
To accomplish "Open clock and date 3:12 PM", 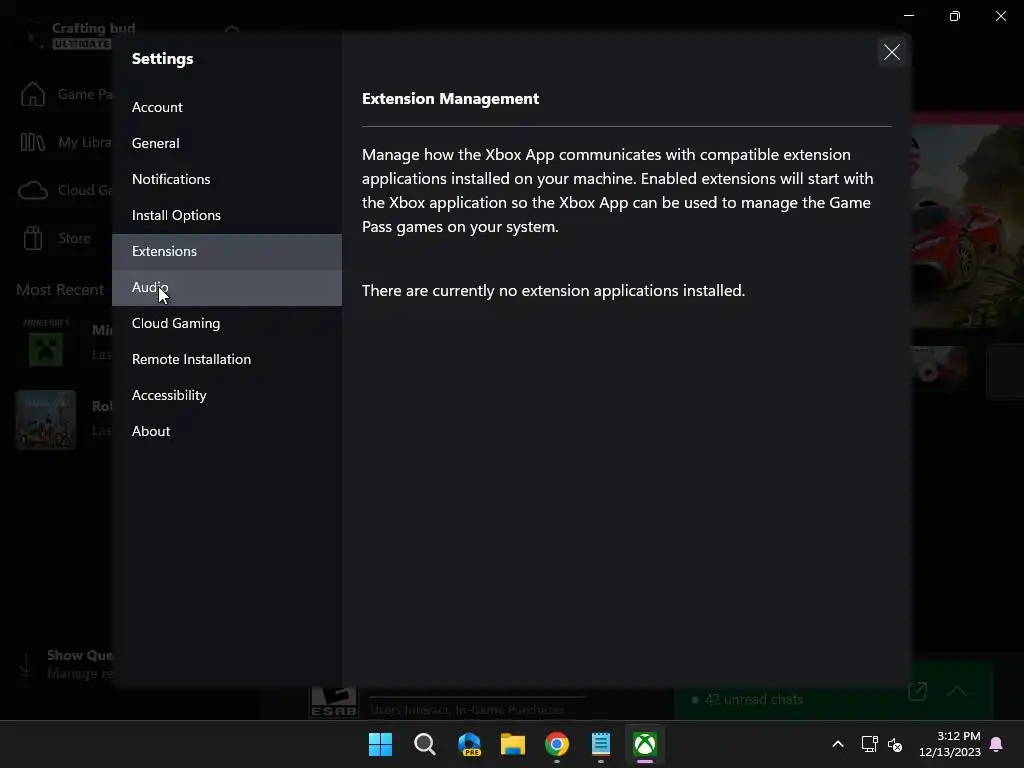I will point(950,744).
